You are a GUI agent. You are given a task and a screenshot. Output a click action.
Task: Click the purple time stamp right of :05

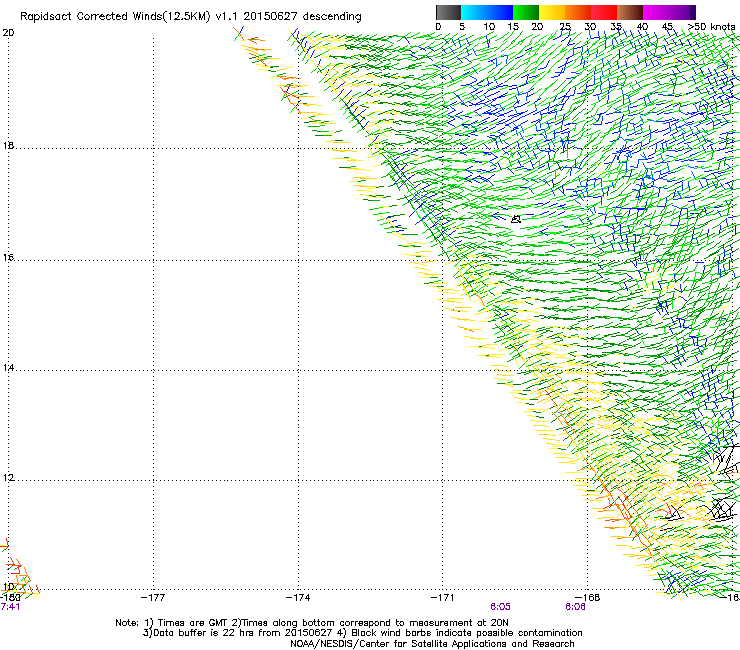point(575,607)
